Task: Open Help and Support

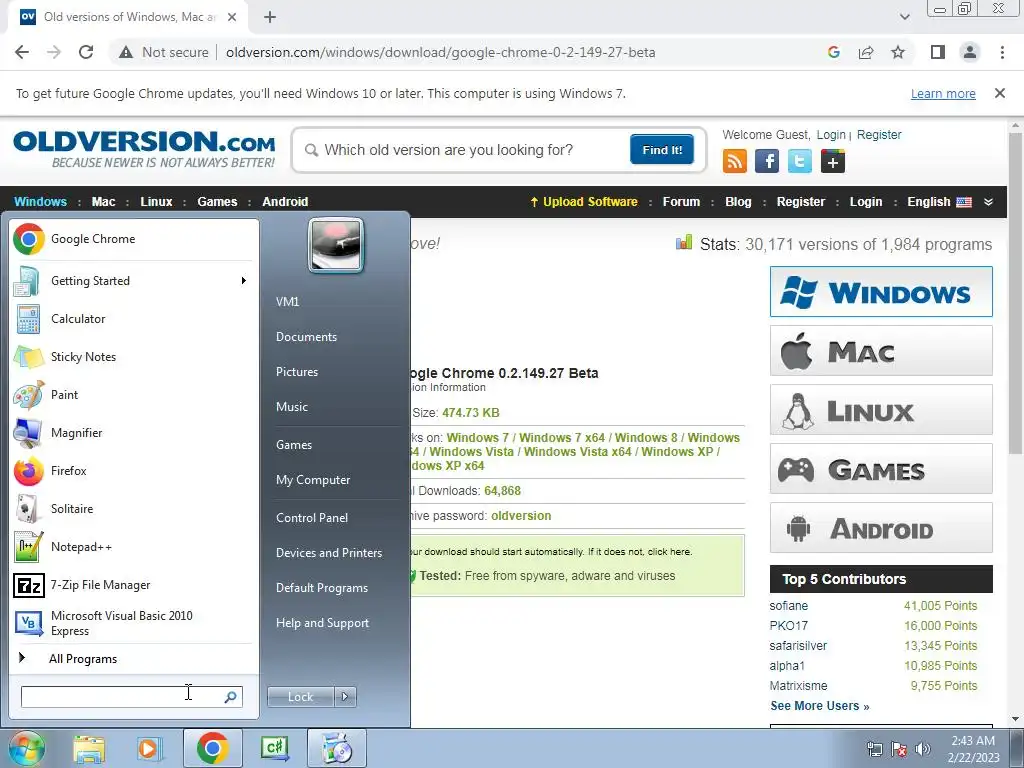Action: (323, 623)
